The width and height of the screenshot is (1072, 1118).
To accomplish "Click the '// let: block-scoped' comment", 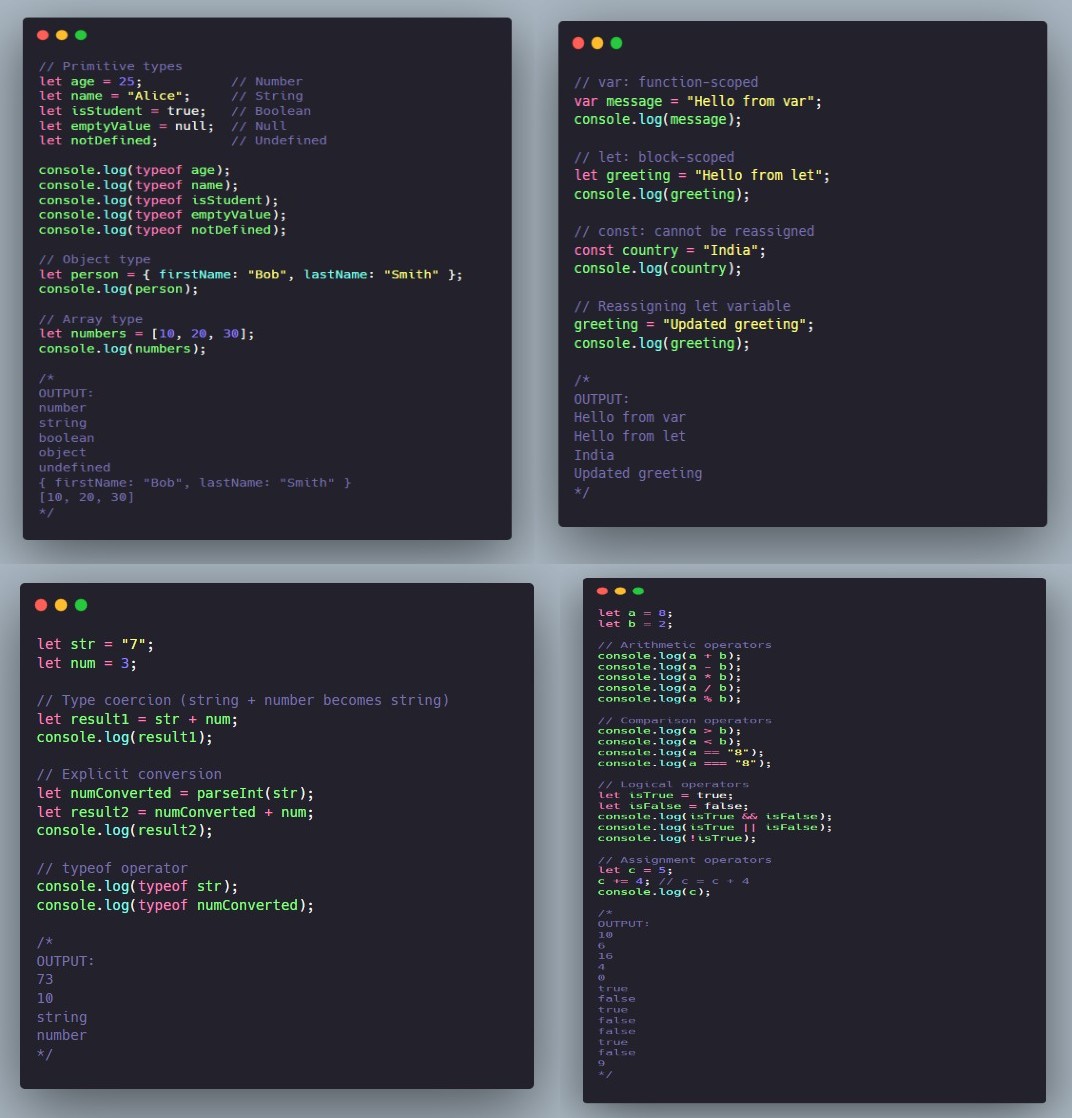I will pos(654,158).
